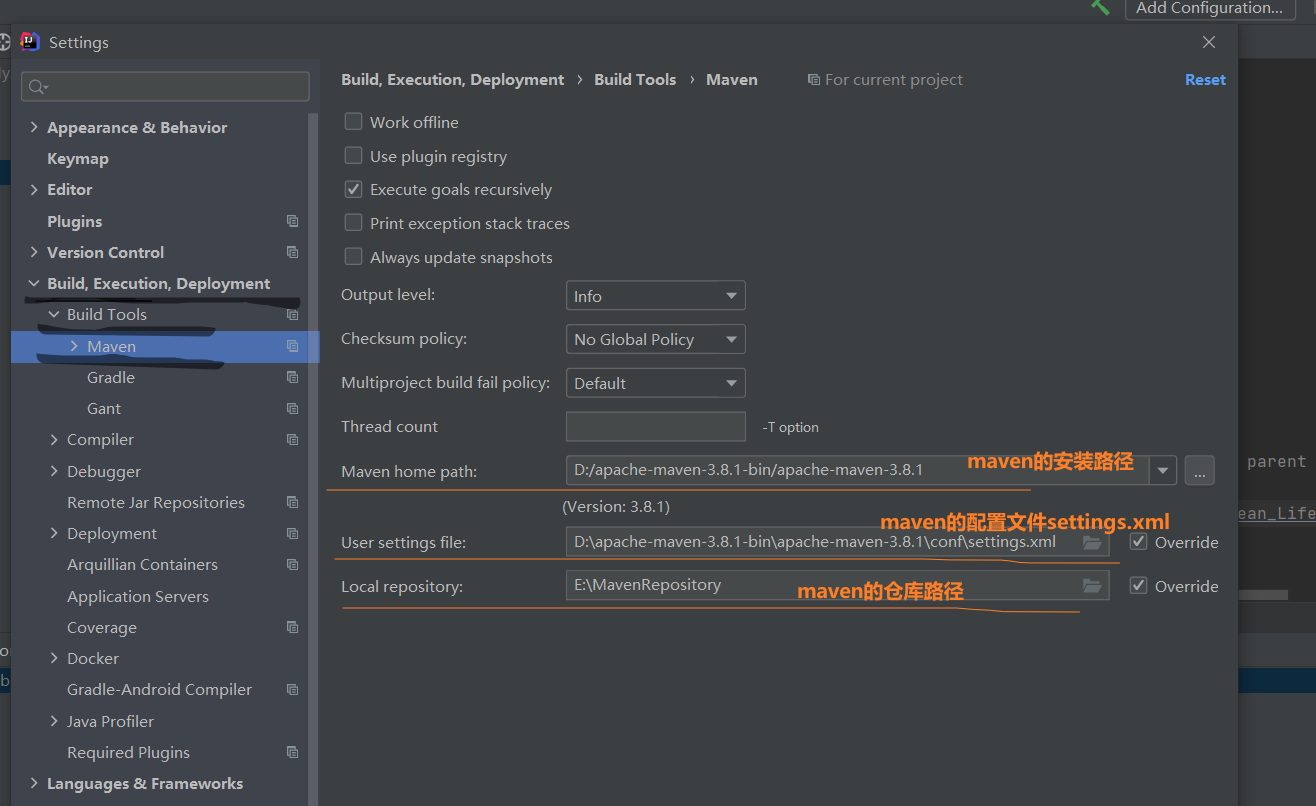Click Build, Execution, Deployment breadcrumb
Screen dimensions: 1316x806
click(x=453, y=79)
